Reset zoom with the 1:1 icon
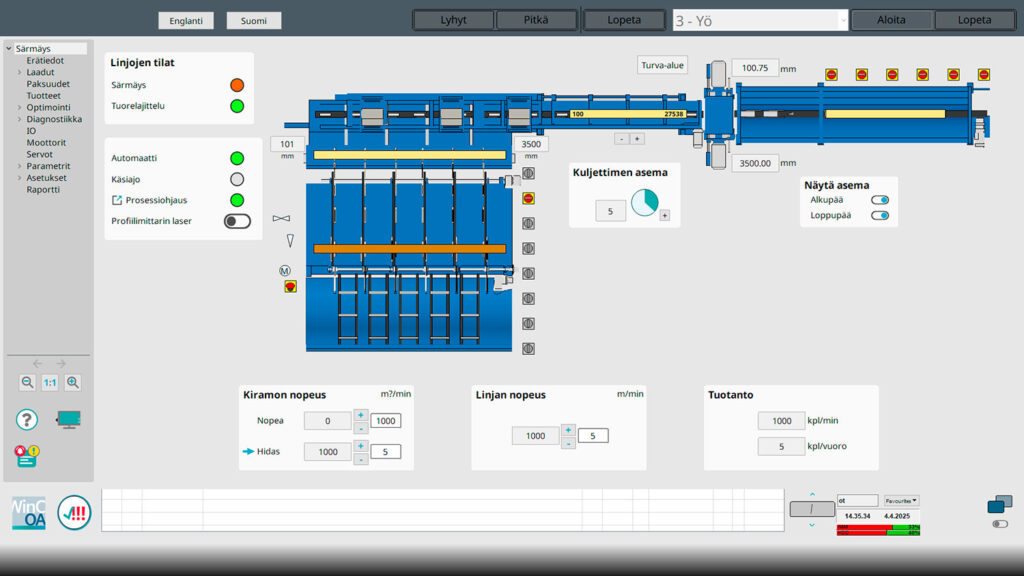1024x576 pixels. point(50,382)
